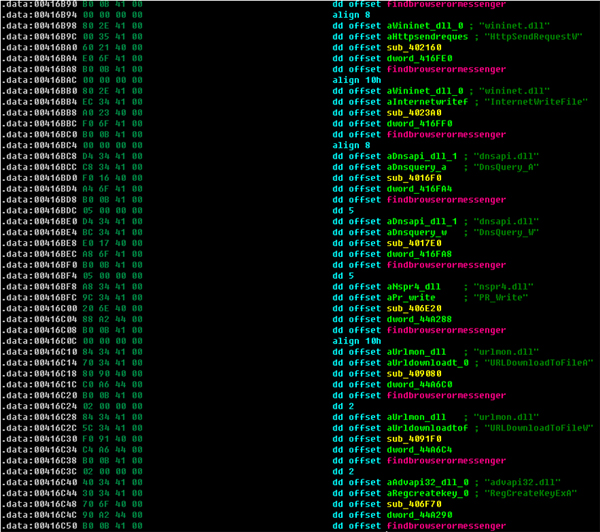
Task: Click the "RegCreateKeyExA" comment
Action: pyautogui.click(x=530, y=493)
